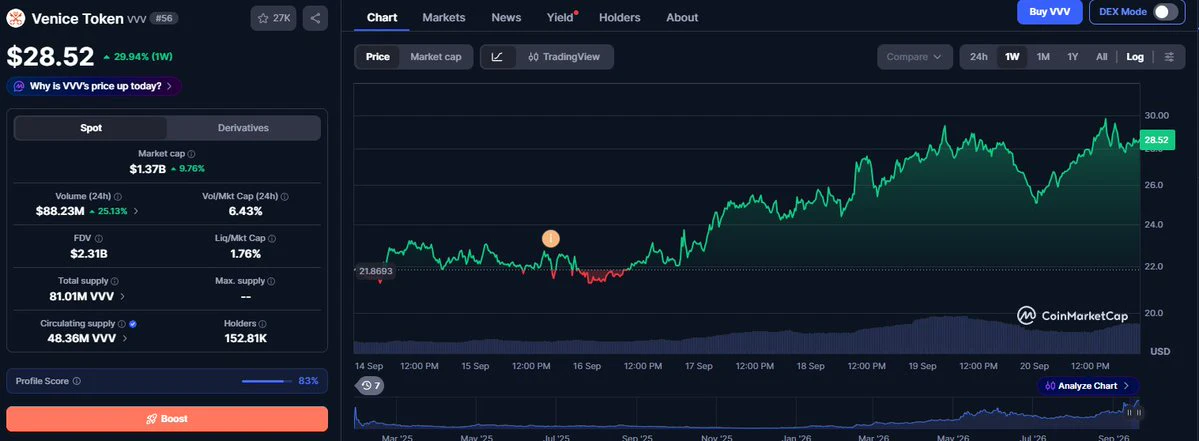The image size is (1199, 441).
Task: Click info icon beside Total supply
Action: click(115, 281)
